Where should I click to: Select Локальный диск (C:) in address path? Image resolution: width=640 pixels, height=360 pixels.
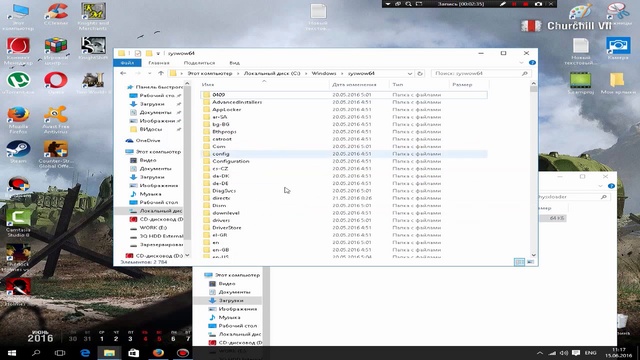pyautogui.click(x=272, y=73)
